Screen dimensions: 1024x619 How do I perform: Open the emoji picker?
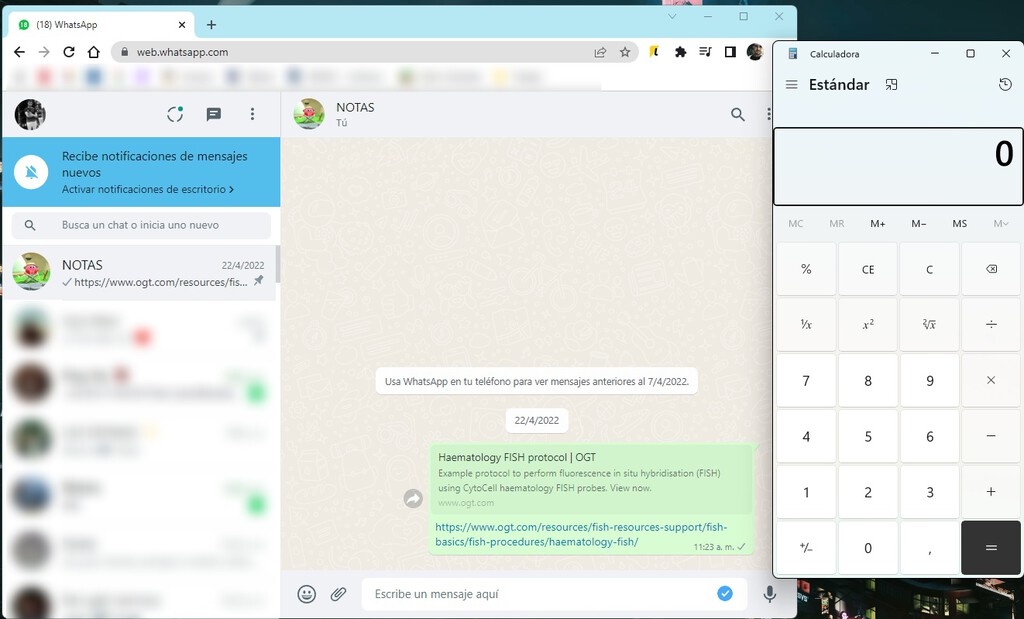306,593
